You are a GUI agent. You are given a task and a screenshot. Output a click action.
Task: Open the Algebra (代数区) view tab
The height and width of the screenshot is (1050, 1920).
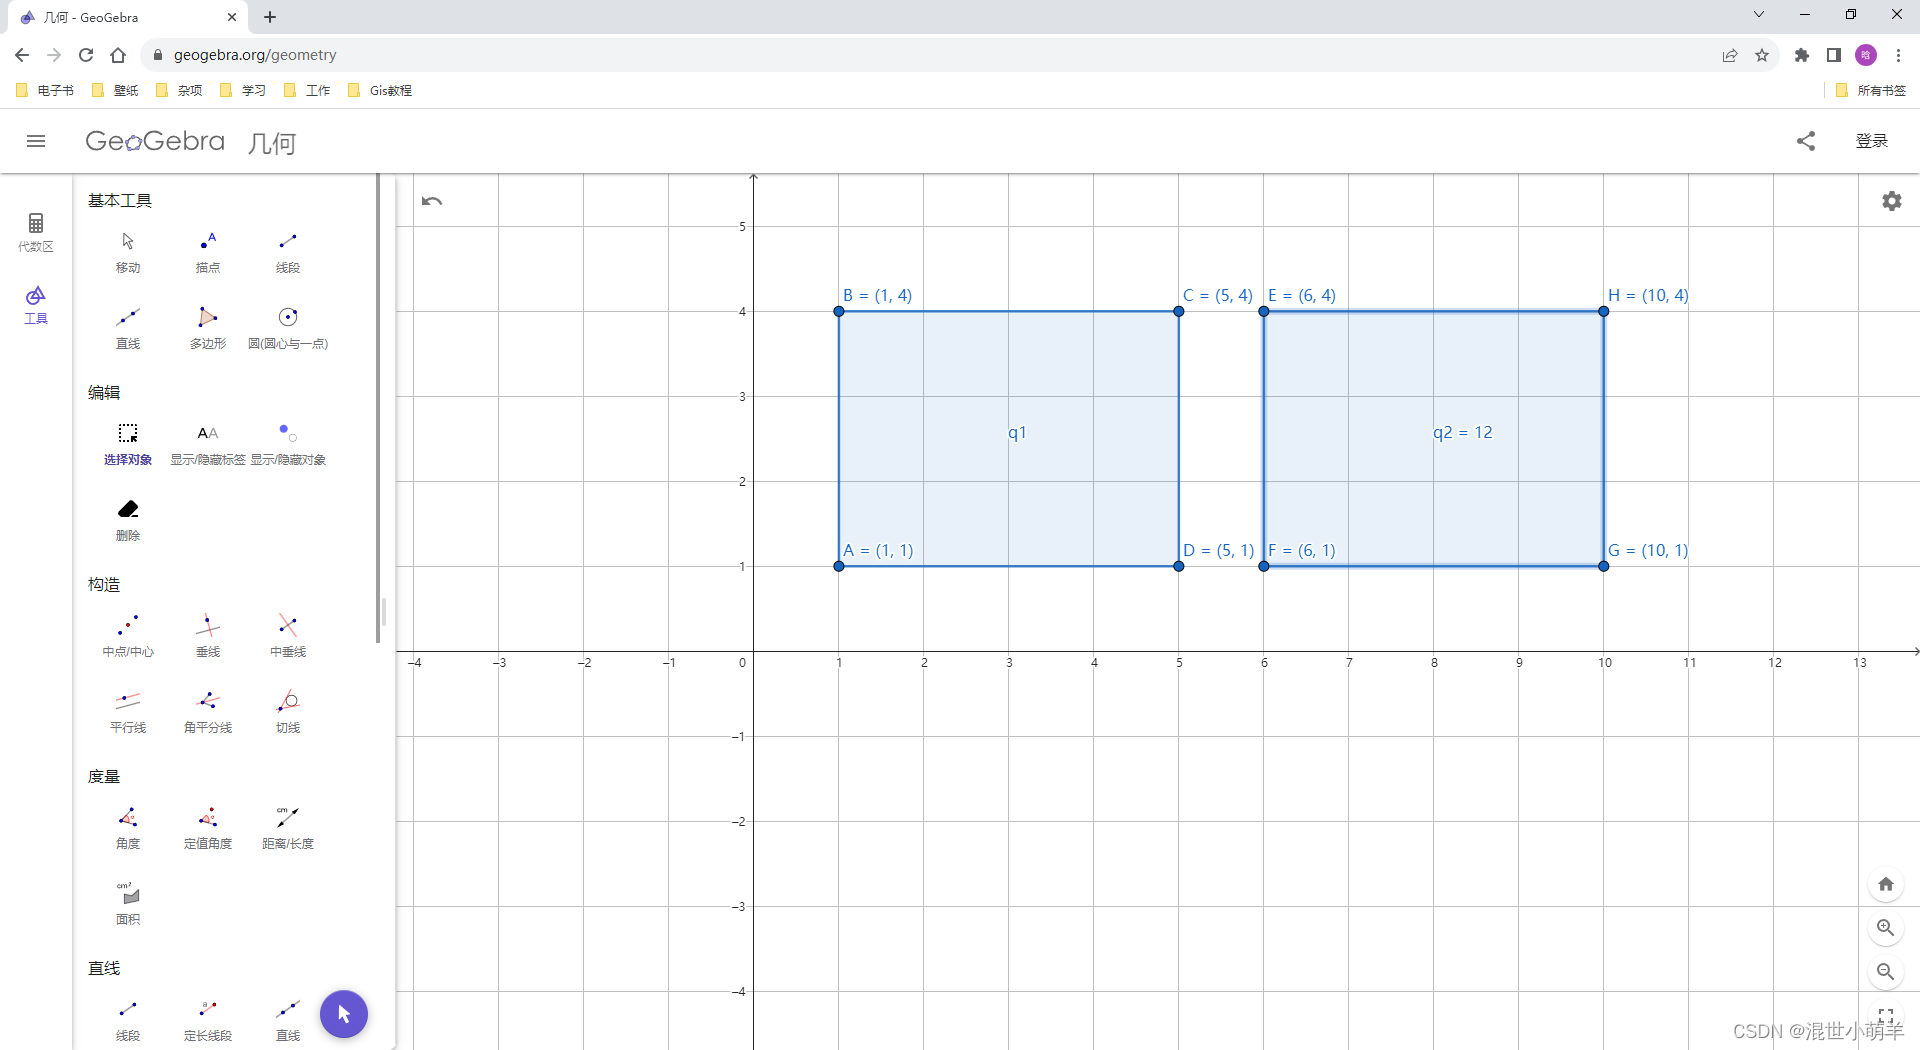[x=36, y=232]
